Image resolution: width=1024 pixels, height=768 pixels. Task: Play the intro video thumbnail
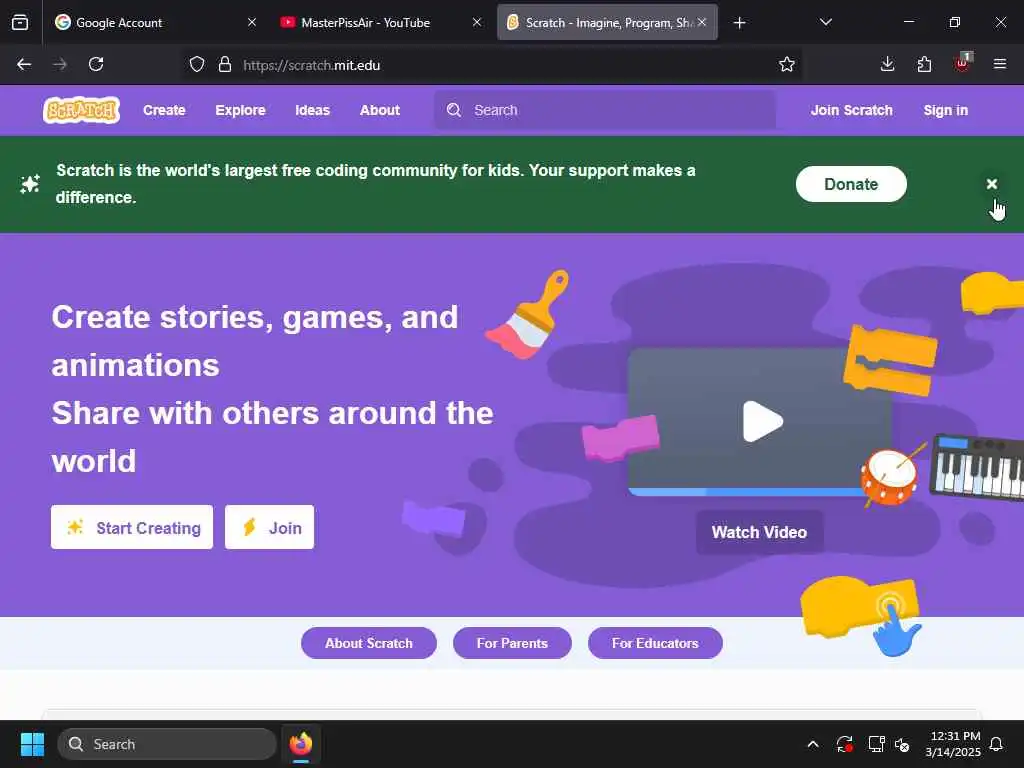point(761,421)
